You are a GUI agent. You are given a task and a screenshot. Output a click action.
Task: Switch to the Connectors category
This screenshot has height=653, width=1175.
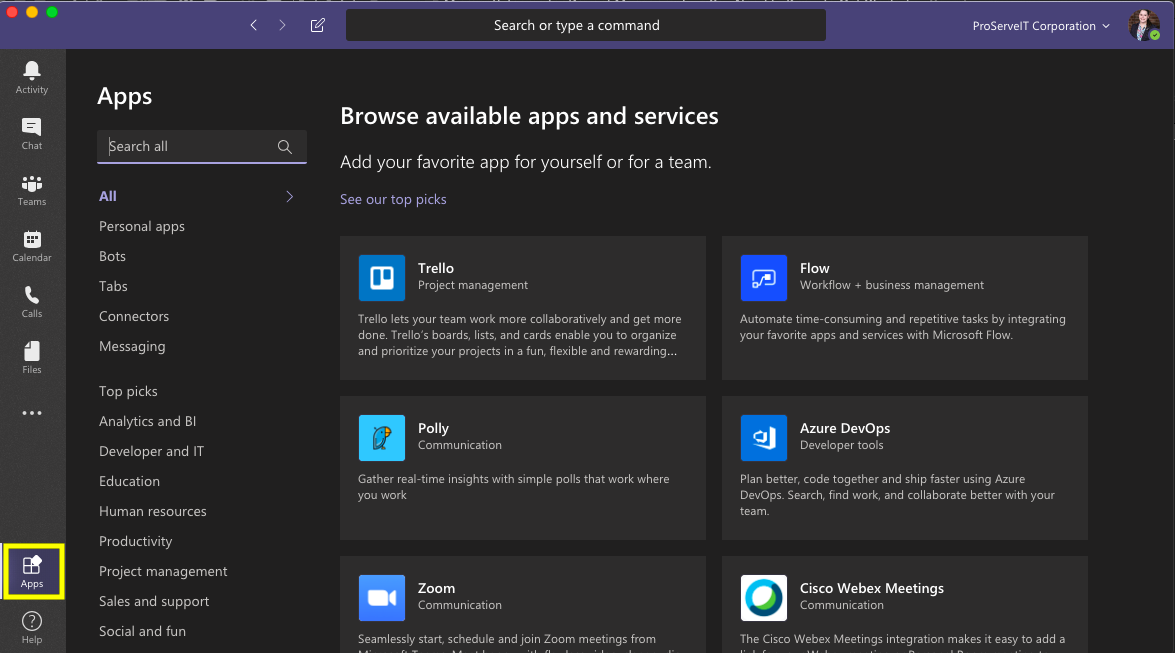[133, 316]
